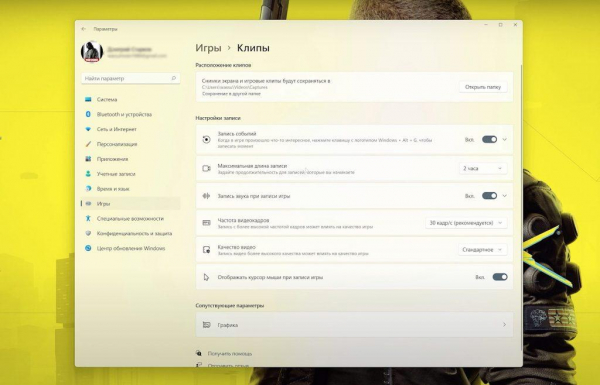Disable Запись звука при записи игры

pos(489,196)
